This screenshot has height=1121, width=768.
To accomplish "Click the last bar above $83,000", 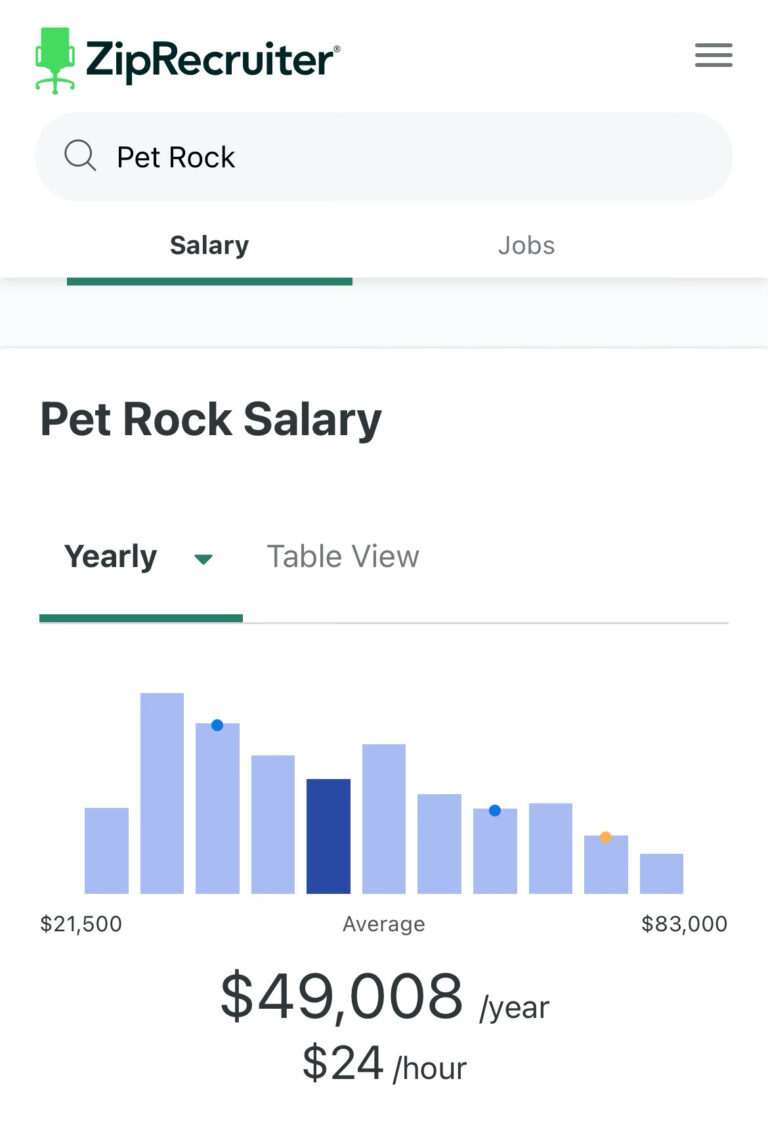I will 661,873.
